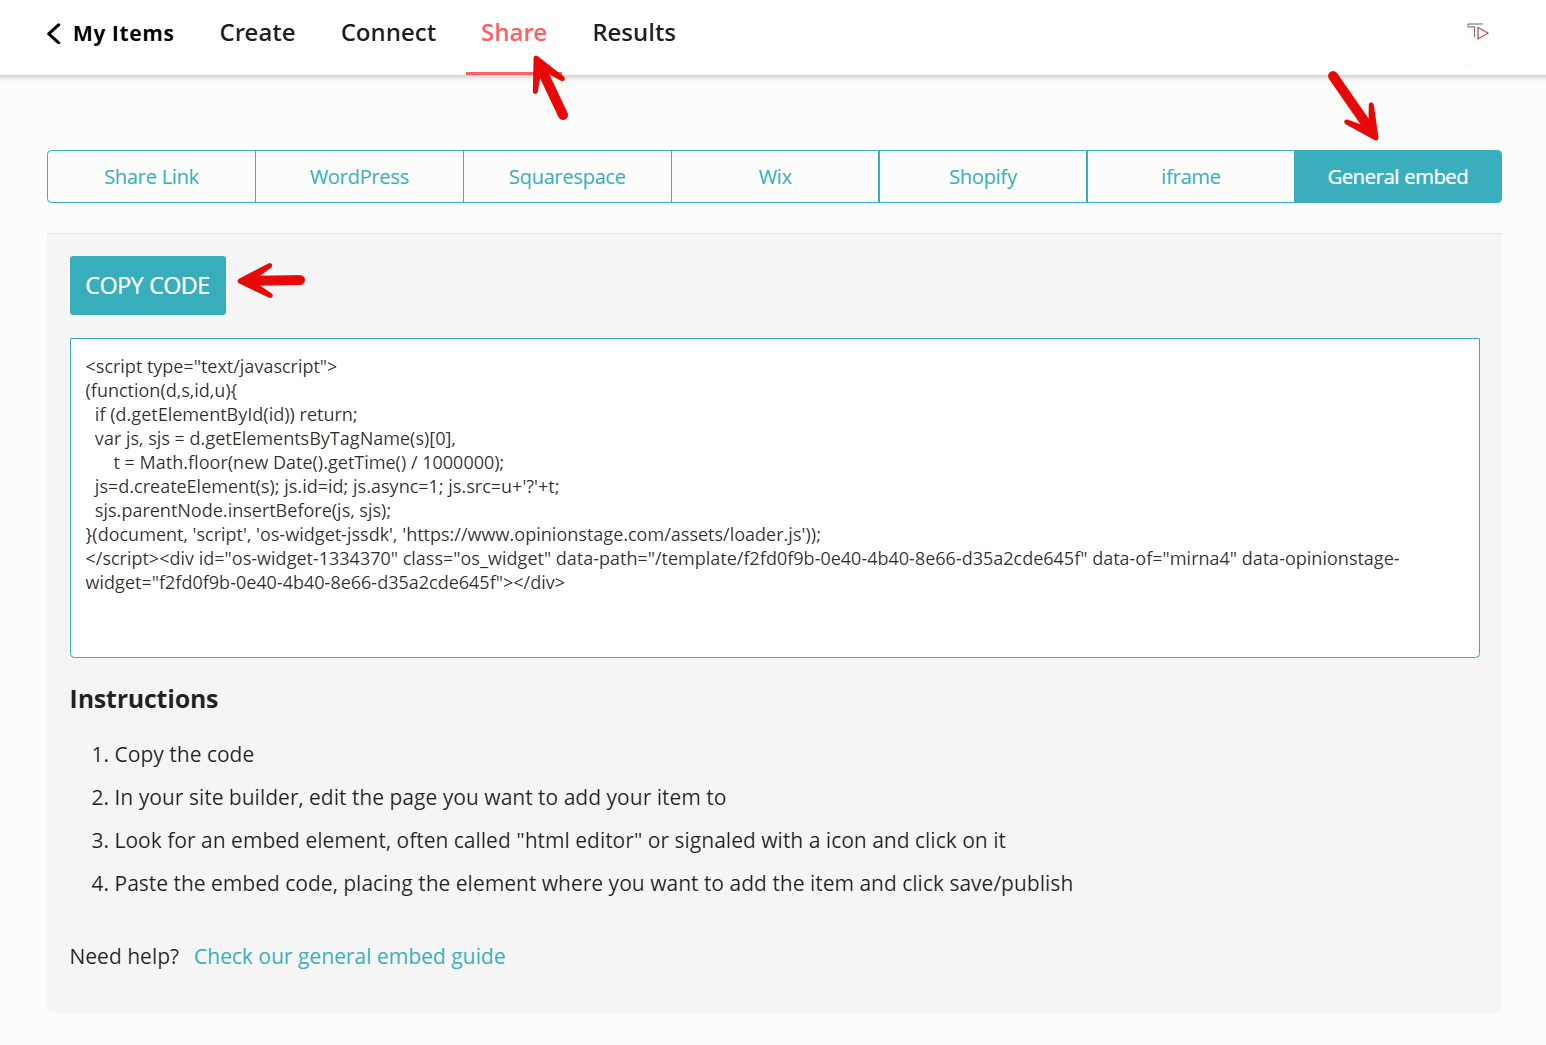Viewport: 1546px width, 1045px height.
Task: Navigate to the Connect section
Action: (x=388, y=32)
